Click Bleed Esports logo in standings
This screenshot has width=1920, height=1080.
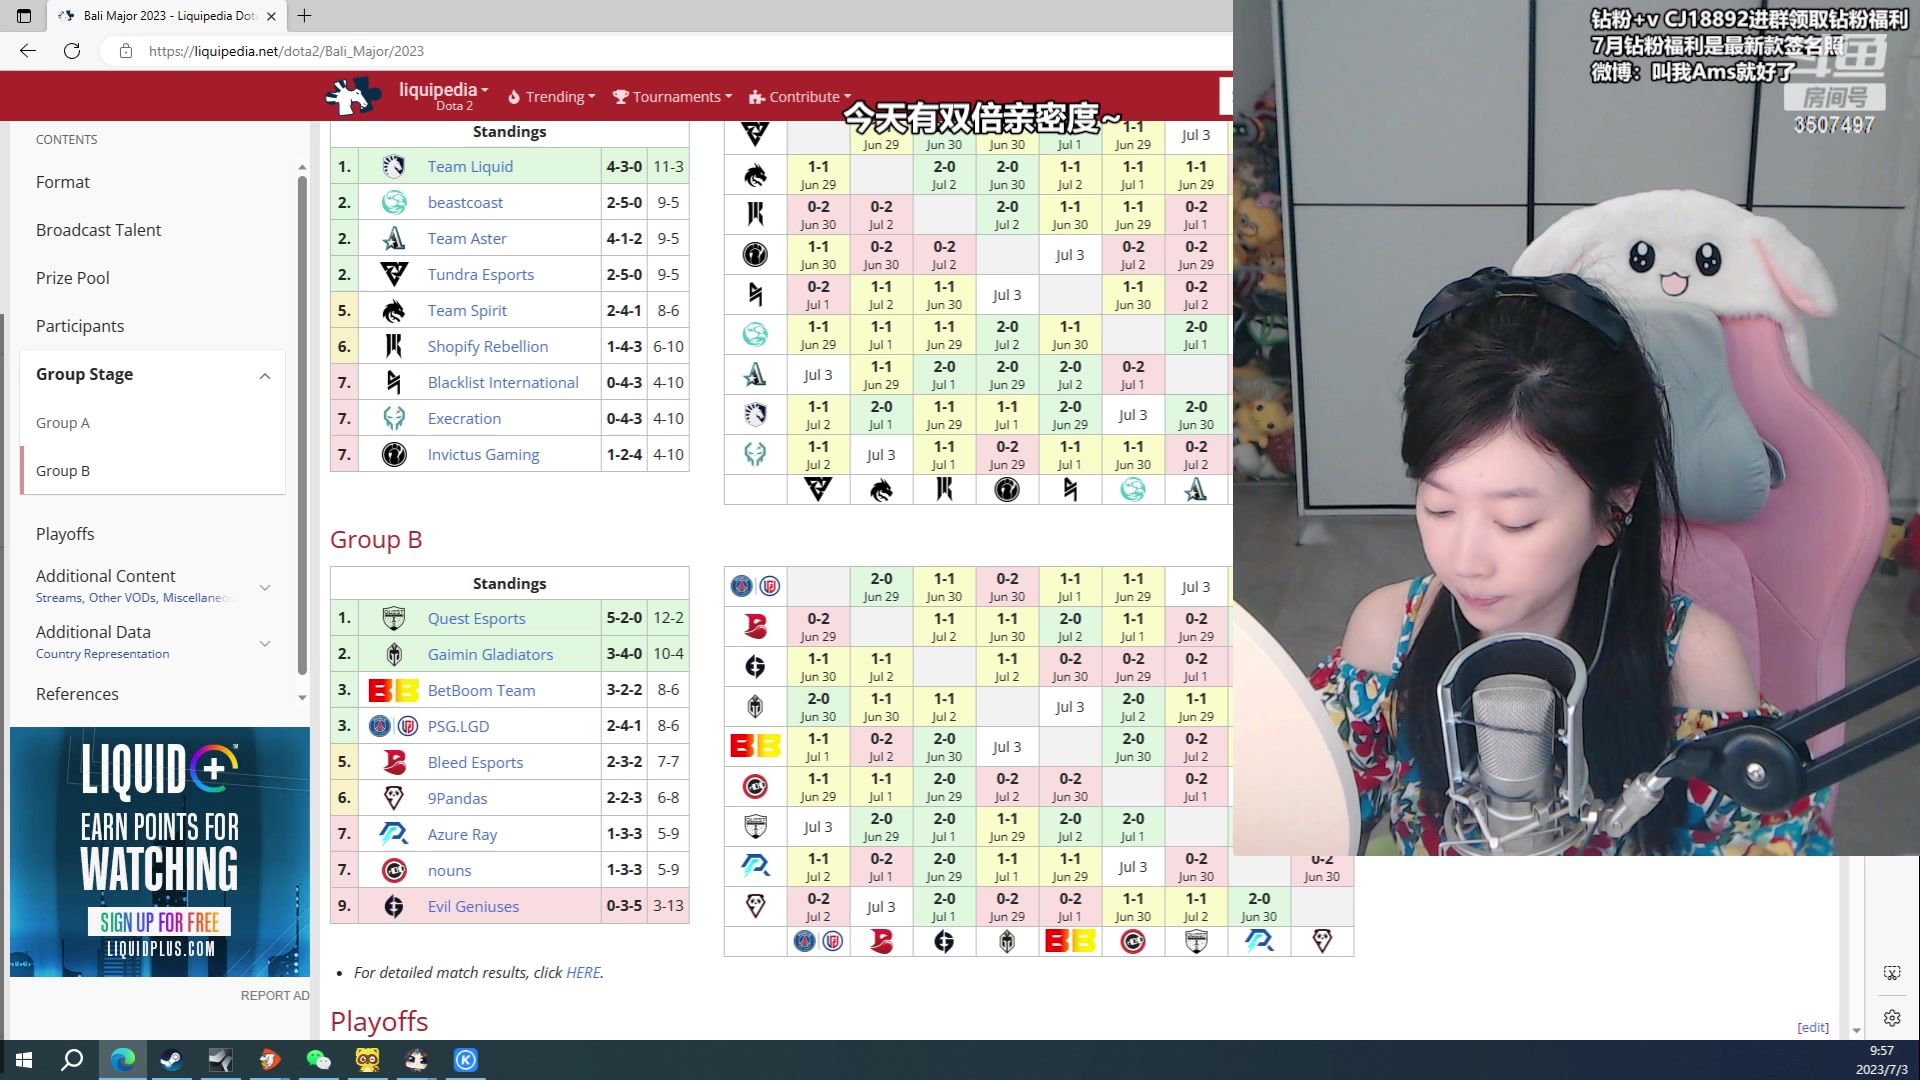click(394, 762)
